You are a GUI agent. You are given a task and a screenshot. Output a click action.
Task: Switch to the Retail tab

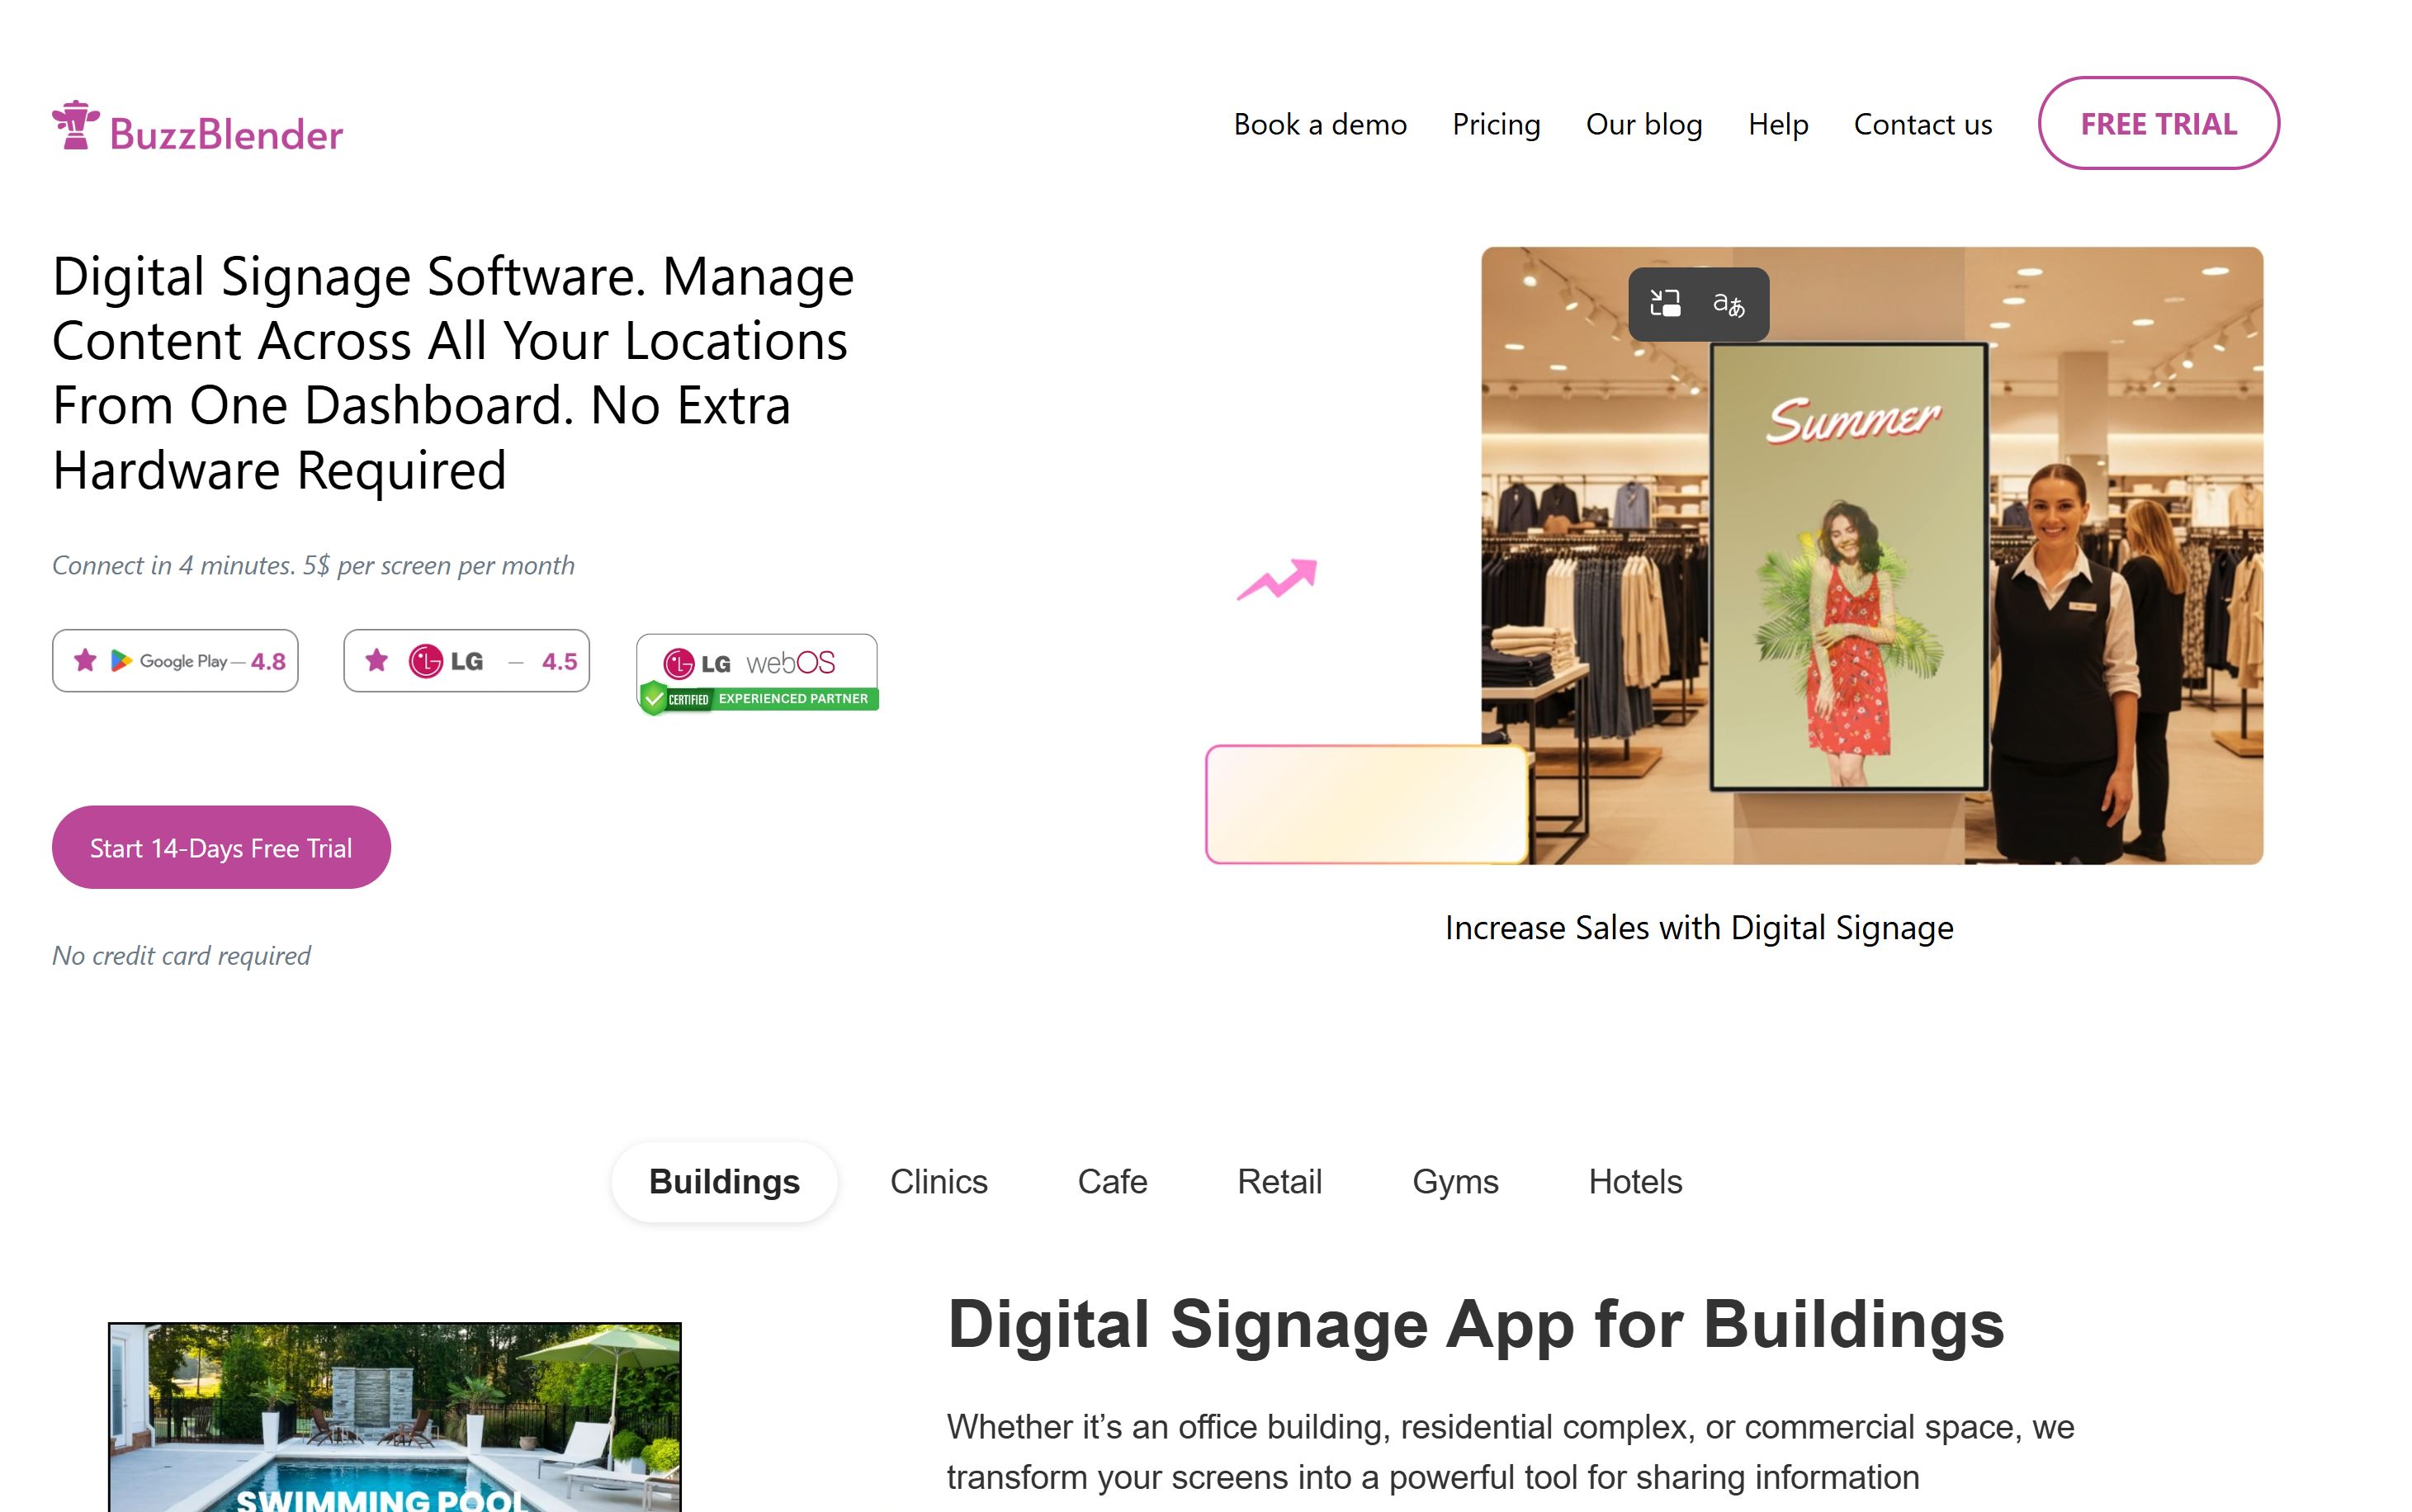[x=1279, y=1182]
